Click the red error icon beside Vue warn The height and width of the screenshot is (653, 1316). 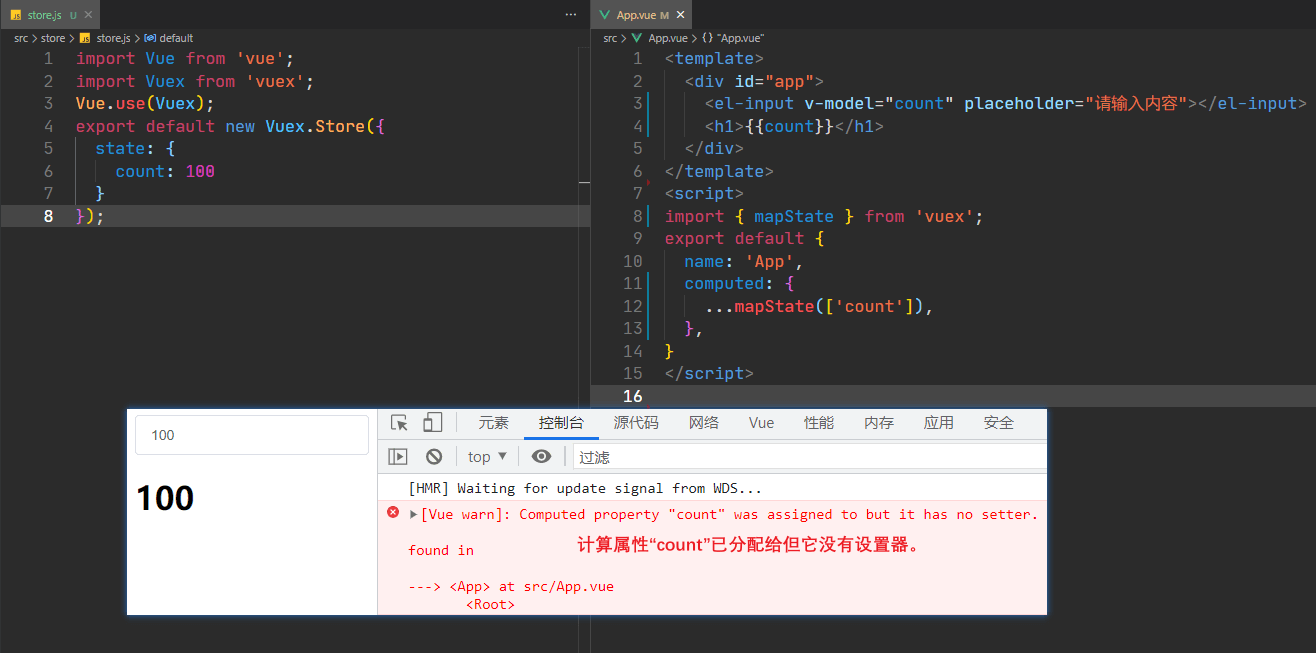coord(393,513)
